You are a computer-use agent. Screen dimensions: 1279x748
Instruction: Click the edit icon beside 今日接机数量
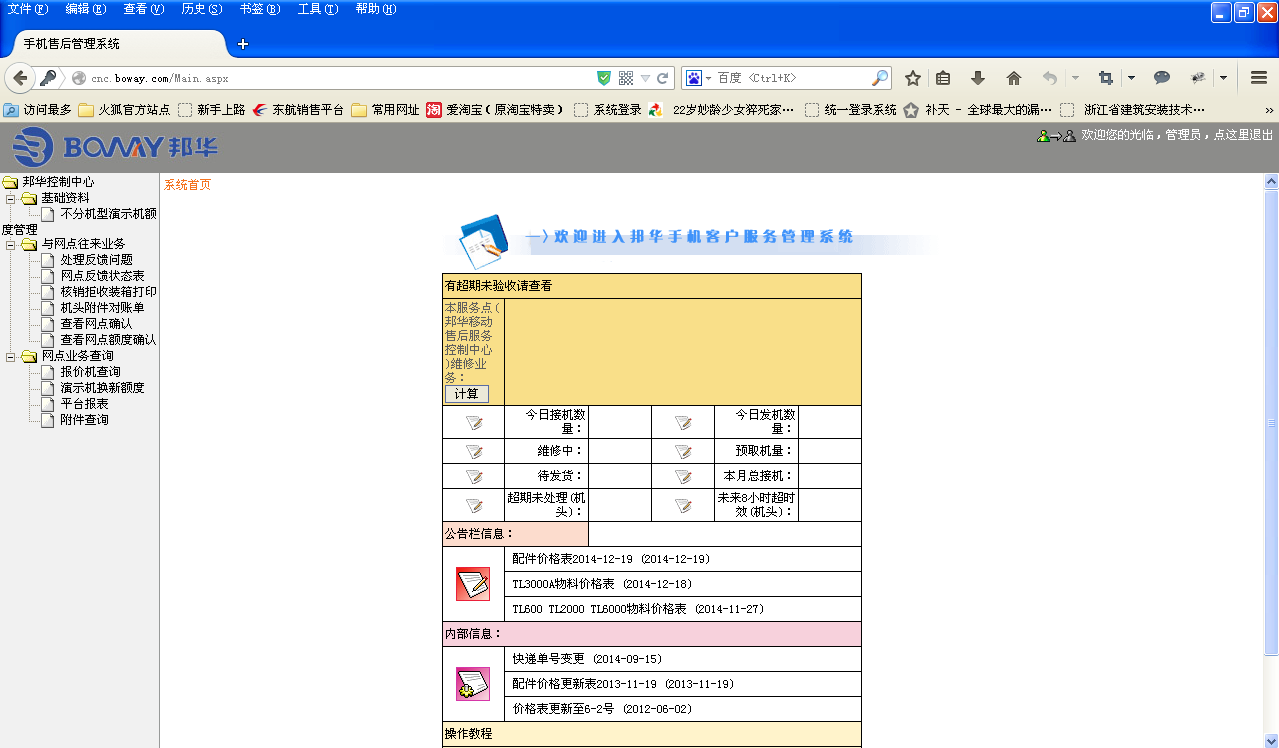click(x=474, y=422)
